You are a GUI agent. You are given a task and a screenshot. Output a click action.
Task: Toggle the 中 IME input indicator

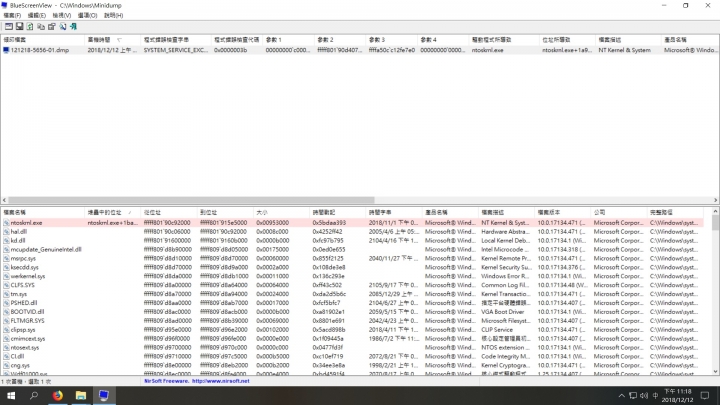(655, 395)
